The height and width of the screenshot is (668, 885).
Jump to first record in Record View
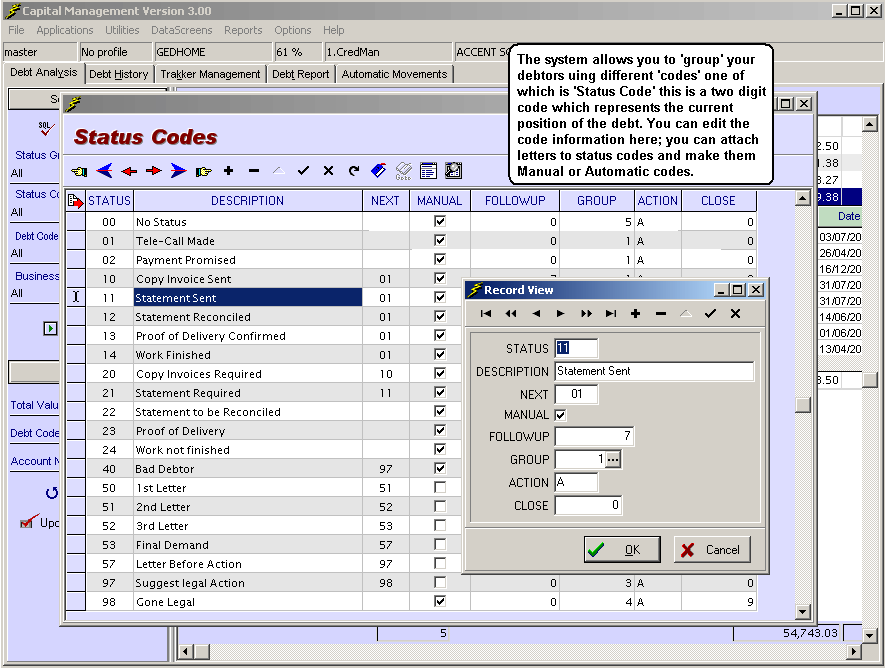(486, 314)
